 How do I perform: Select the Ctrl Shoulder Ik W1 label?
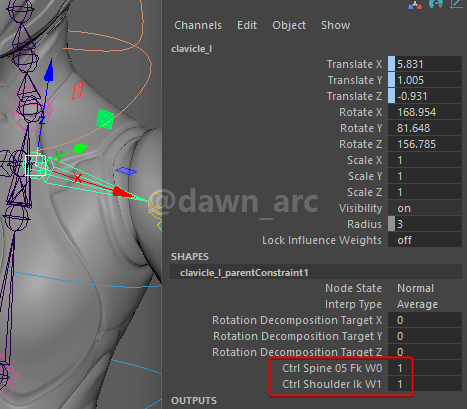pos(332,384)
